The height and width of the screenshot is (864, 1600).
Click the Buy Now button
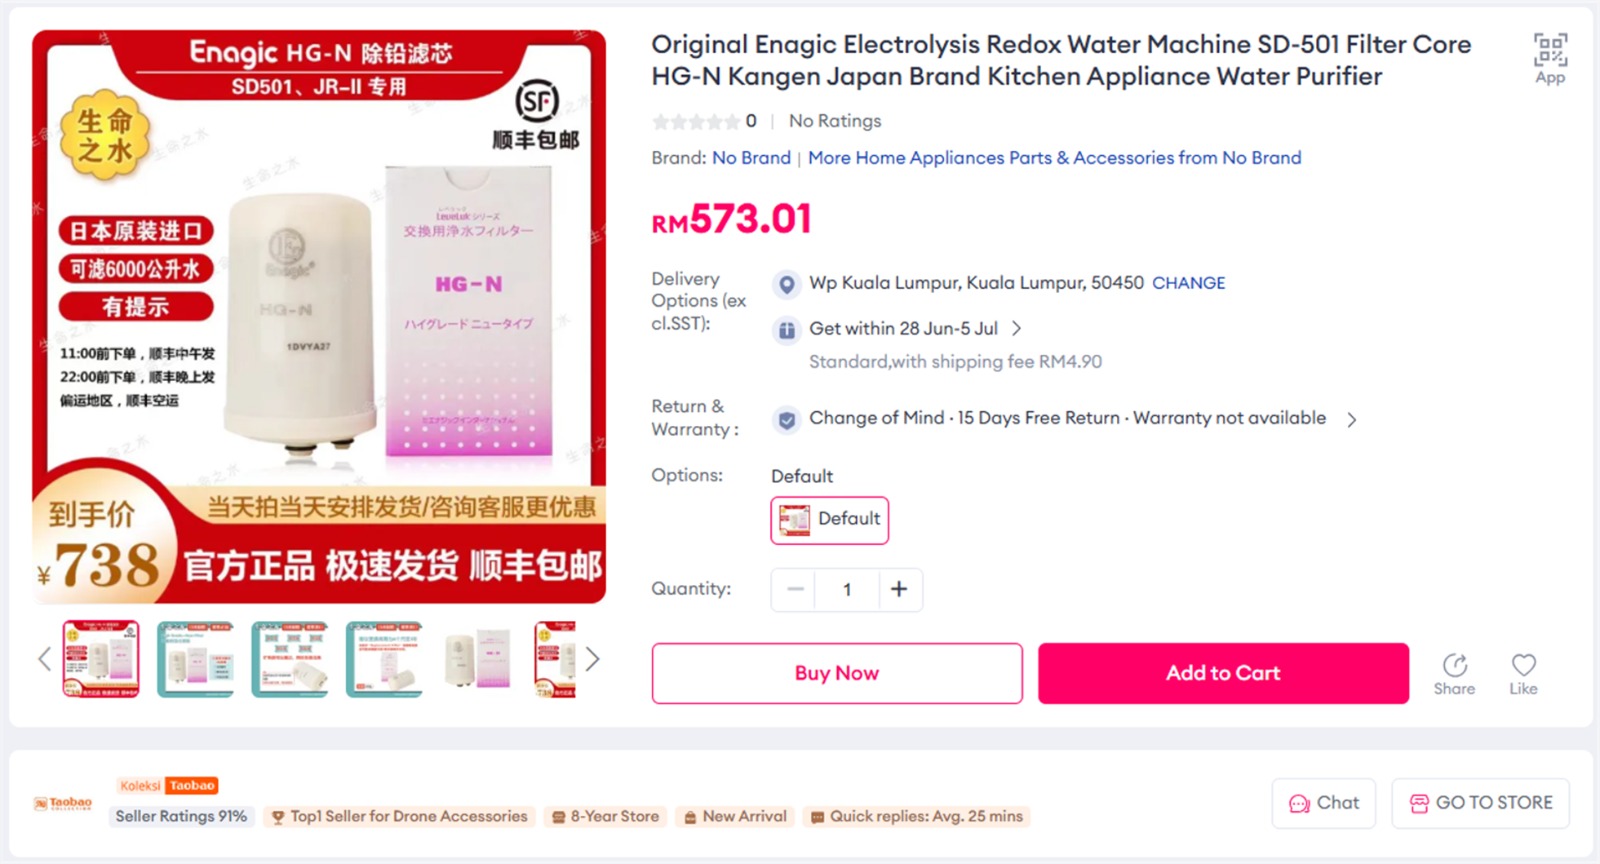click(x=837, y=673)
